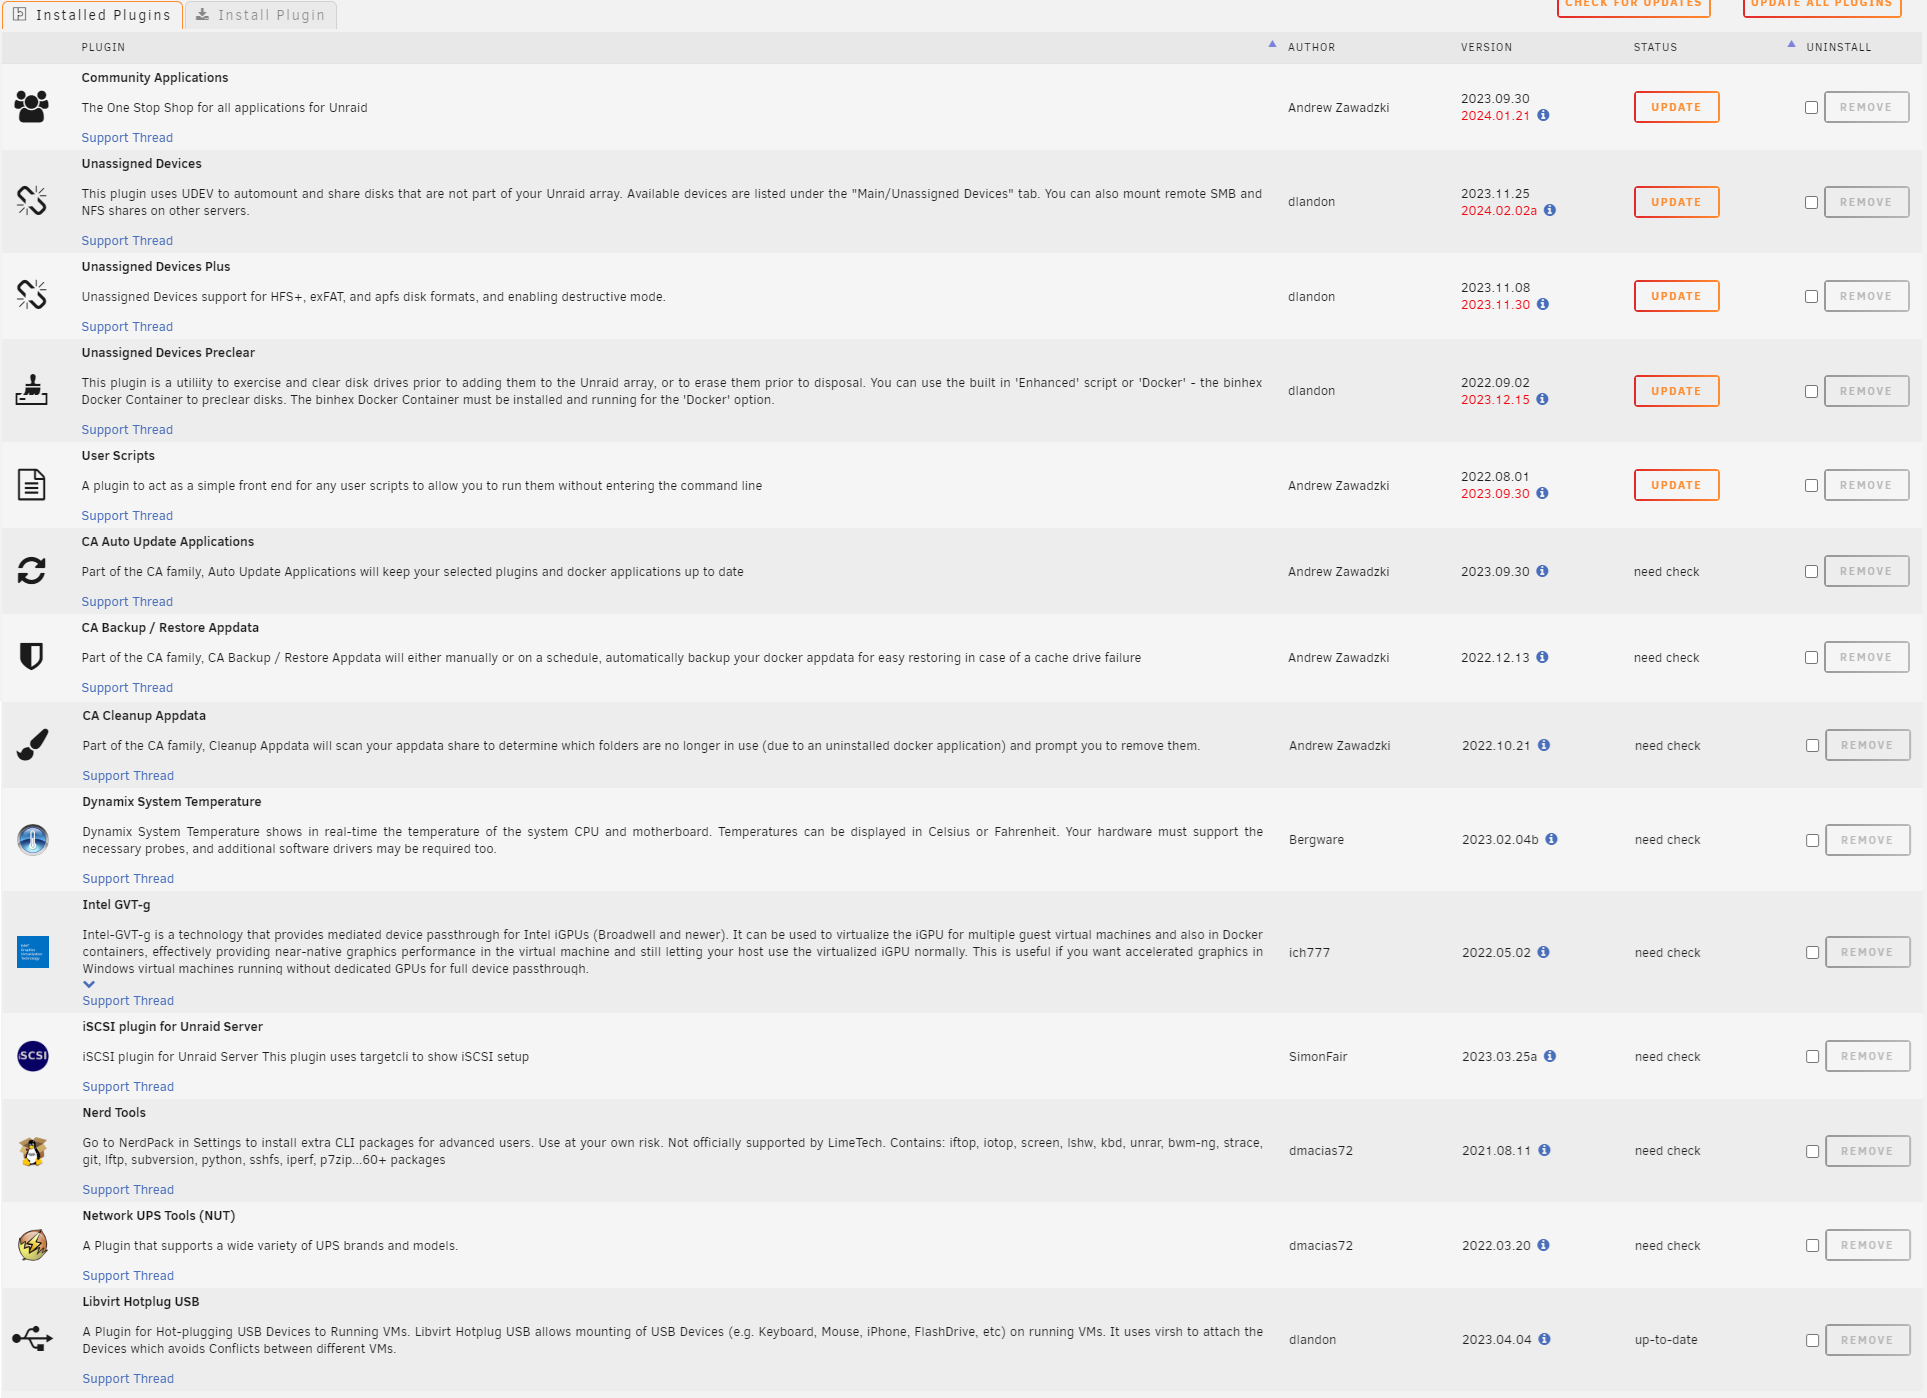Open version info icon for Community Applications
Image resolution: width=1927 pixels, height=1398 pixels.
coord(1543,115)
